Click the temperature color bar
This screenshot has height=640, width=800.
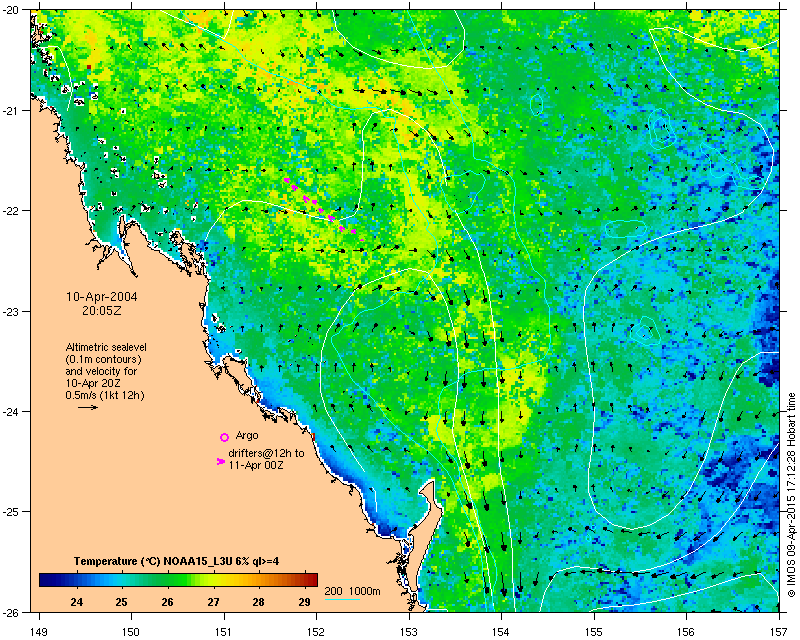pyautogui.click(x=178, y=580)
